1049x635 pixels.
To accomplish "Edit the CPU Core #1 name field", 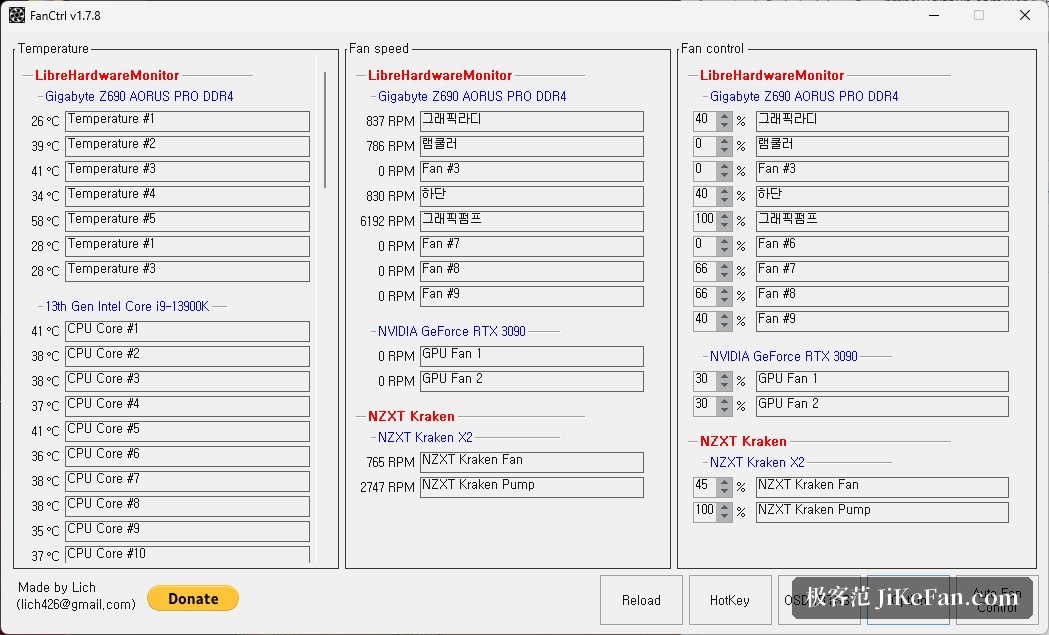I will click(x=187, y=331).
